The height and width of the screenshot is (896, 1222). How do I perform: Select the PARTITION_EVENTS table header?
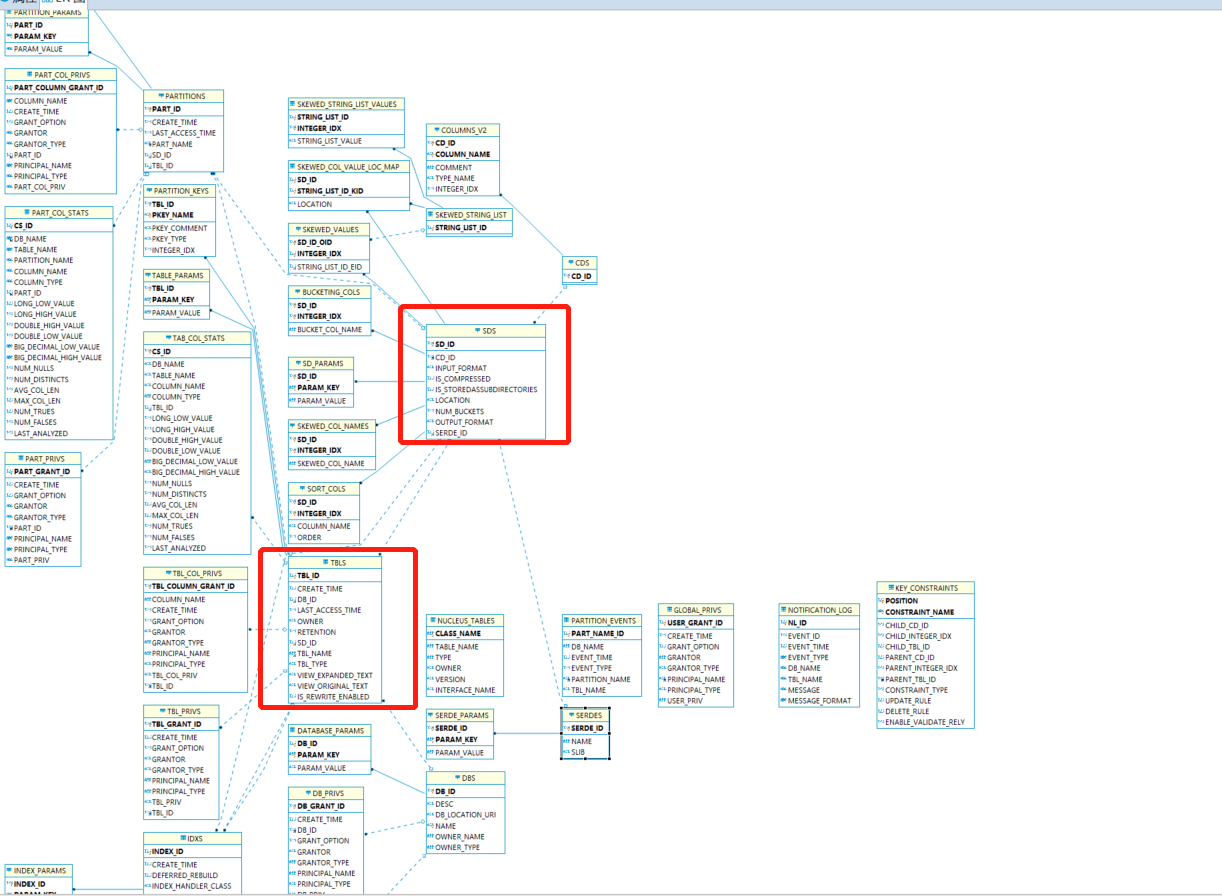point(600,620)
